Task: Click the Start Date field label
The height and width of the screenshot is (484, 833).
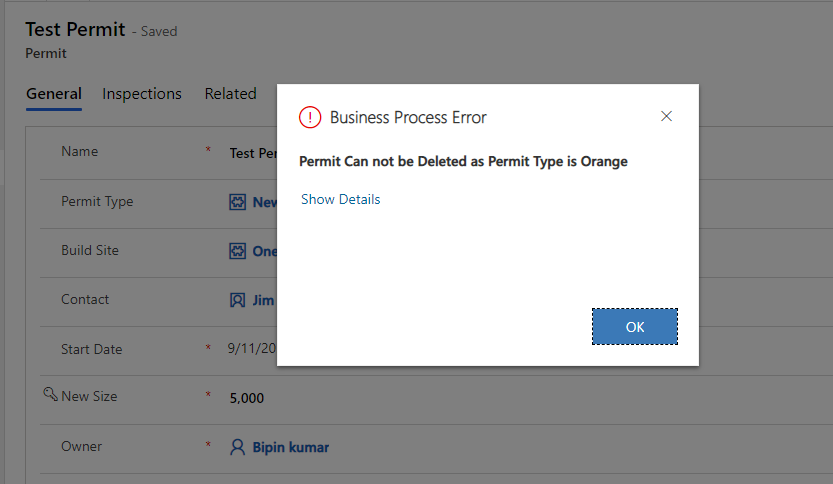Action: click(x=91, y=349)
